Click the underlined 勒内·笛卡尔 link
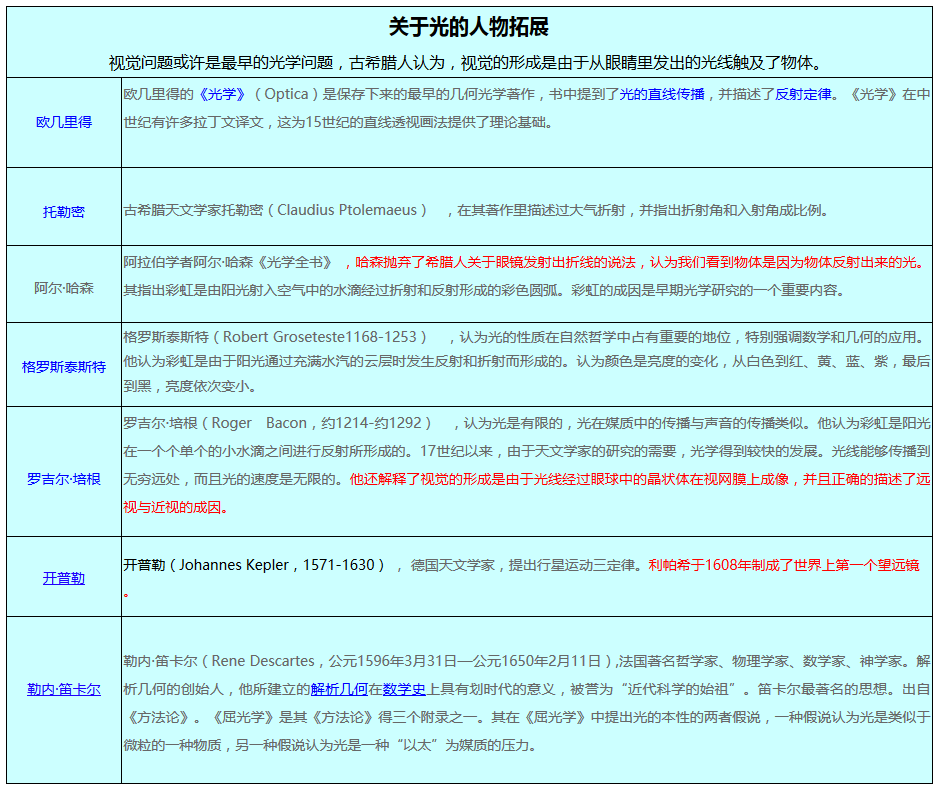The image size is (939, 788). 64,689
